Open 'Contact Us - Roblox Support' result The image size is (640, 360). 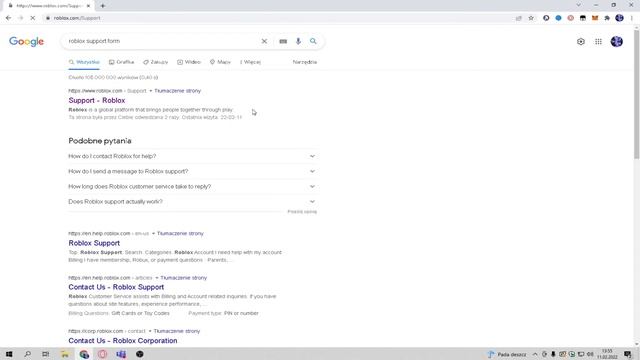pos(116,287)
